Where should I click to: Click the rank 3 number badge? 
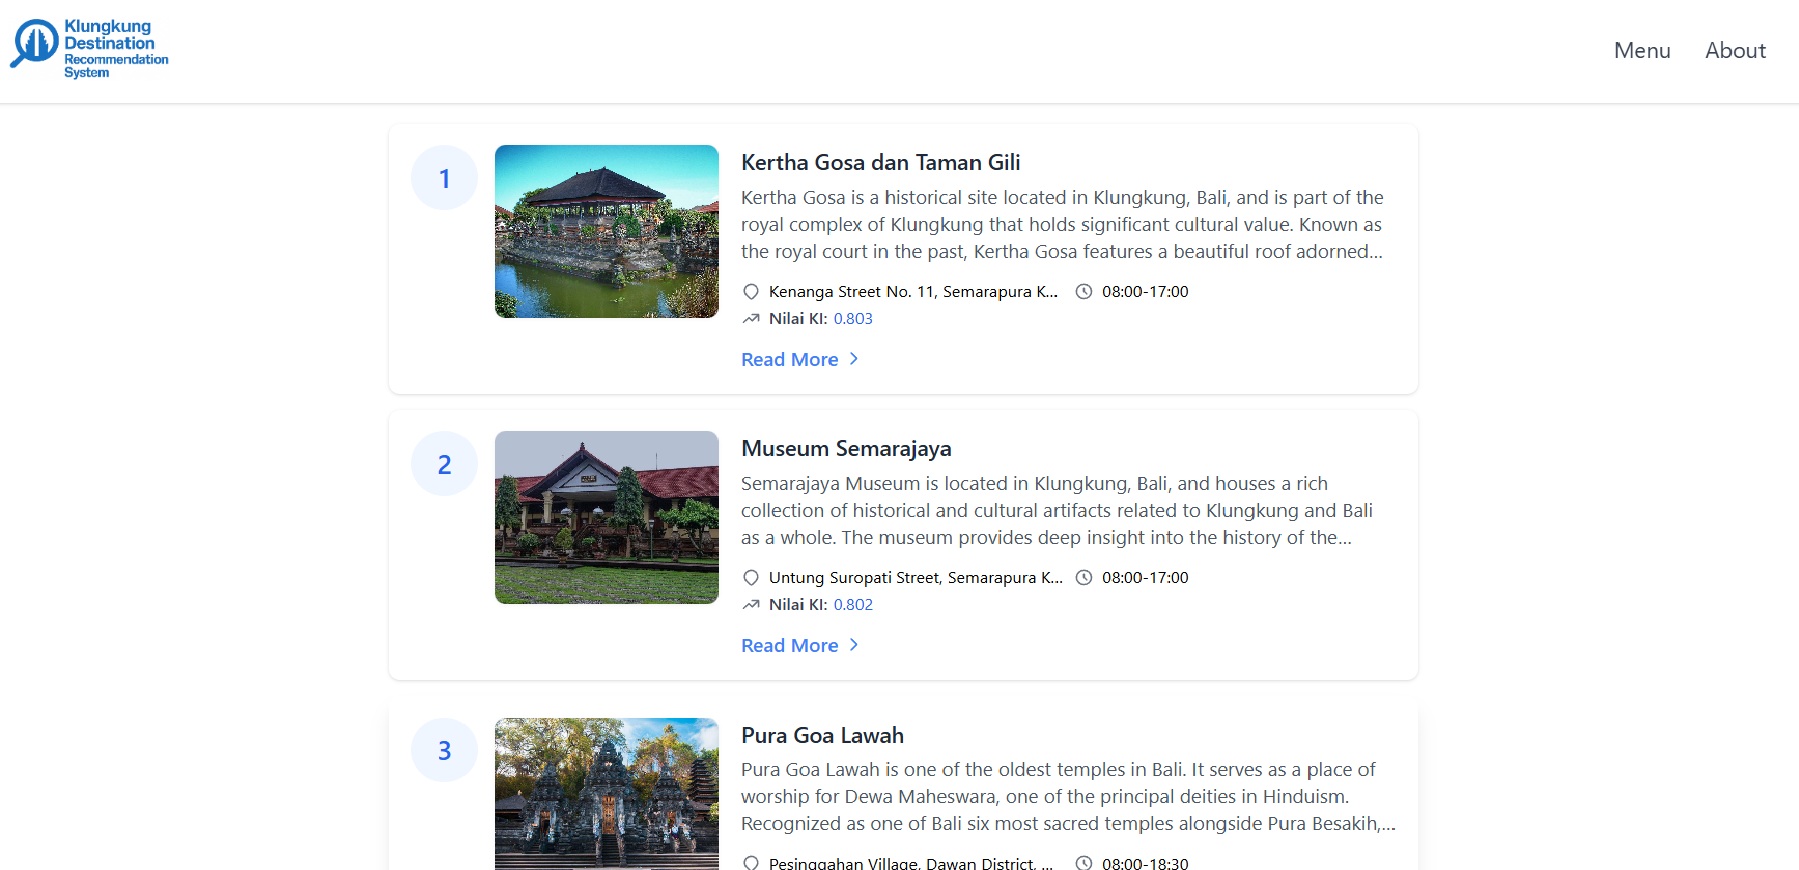click(x=444, y=750)
